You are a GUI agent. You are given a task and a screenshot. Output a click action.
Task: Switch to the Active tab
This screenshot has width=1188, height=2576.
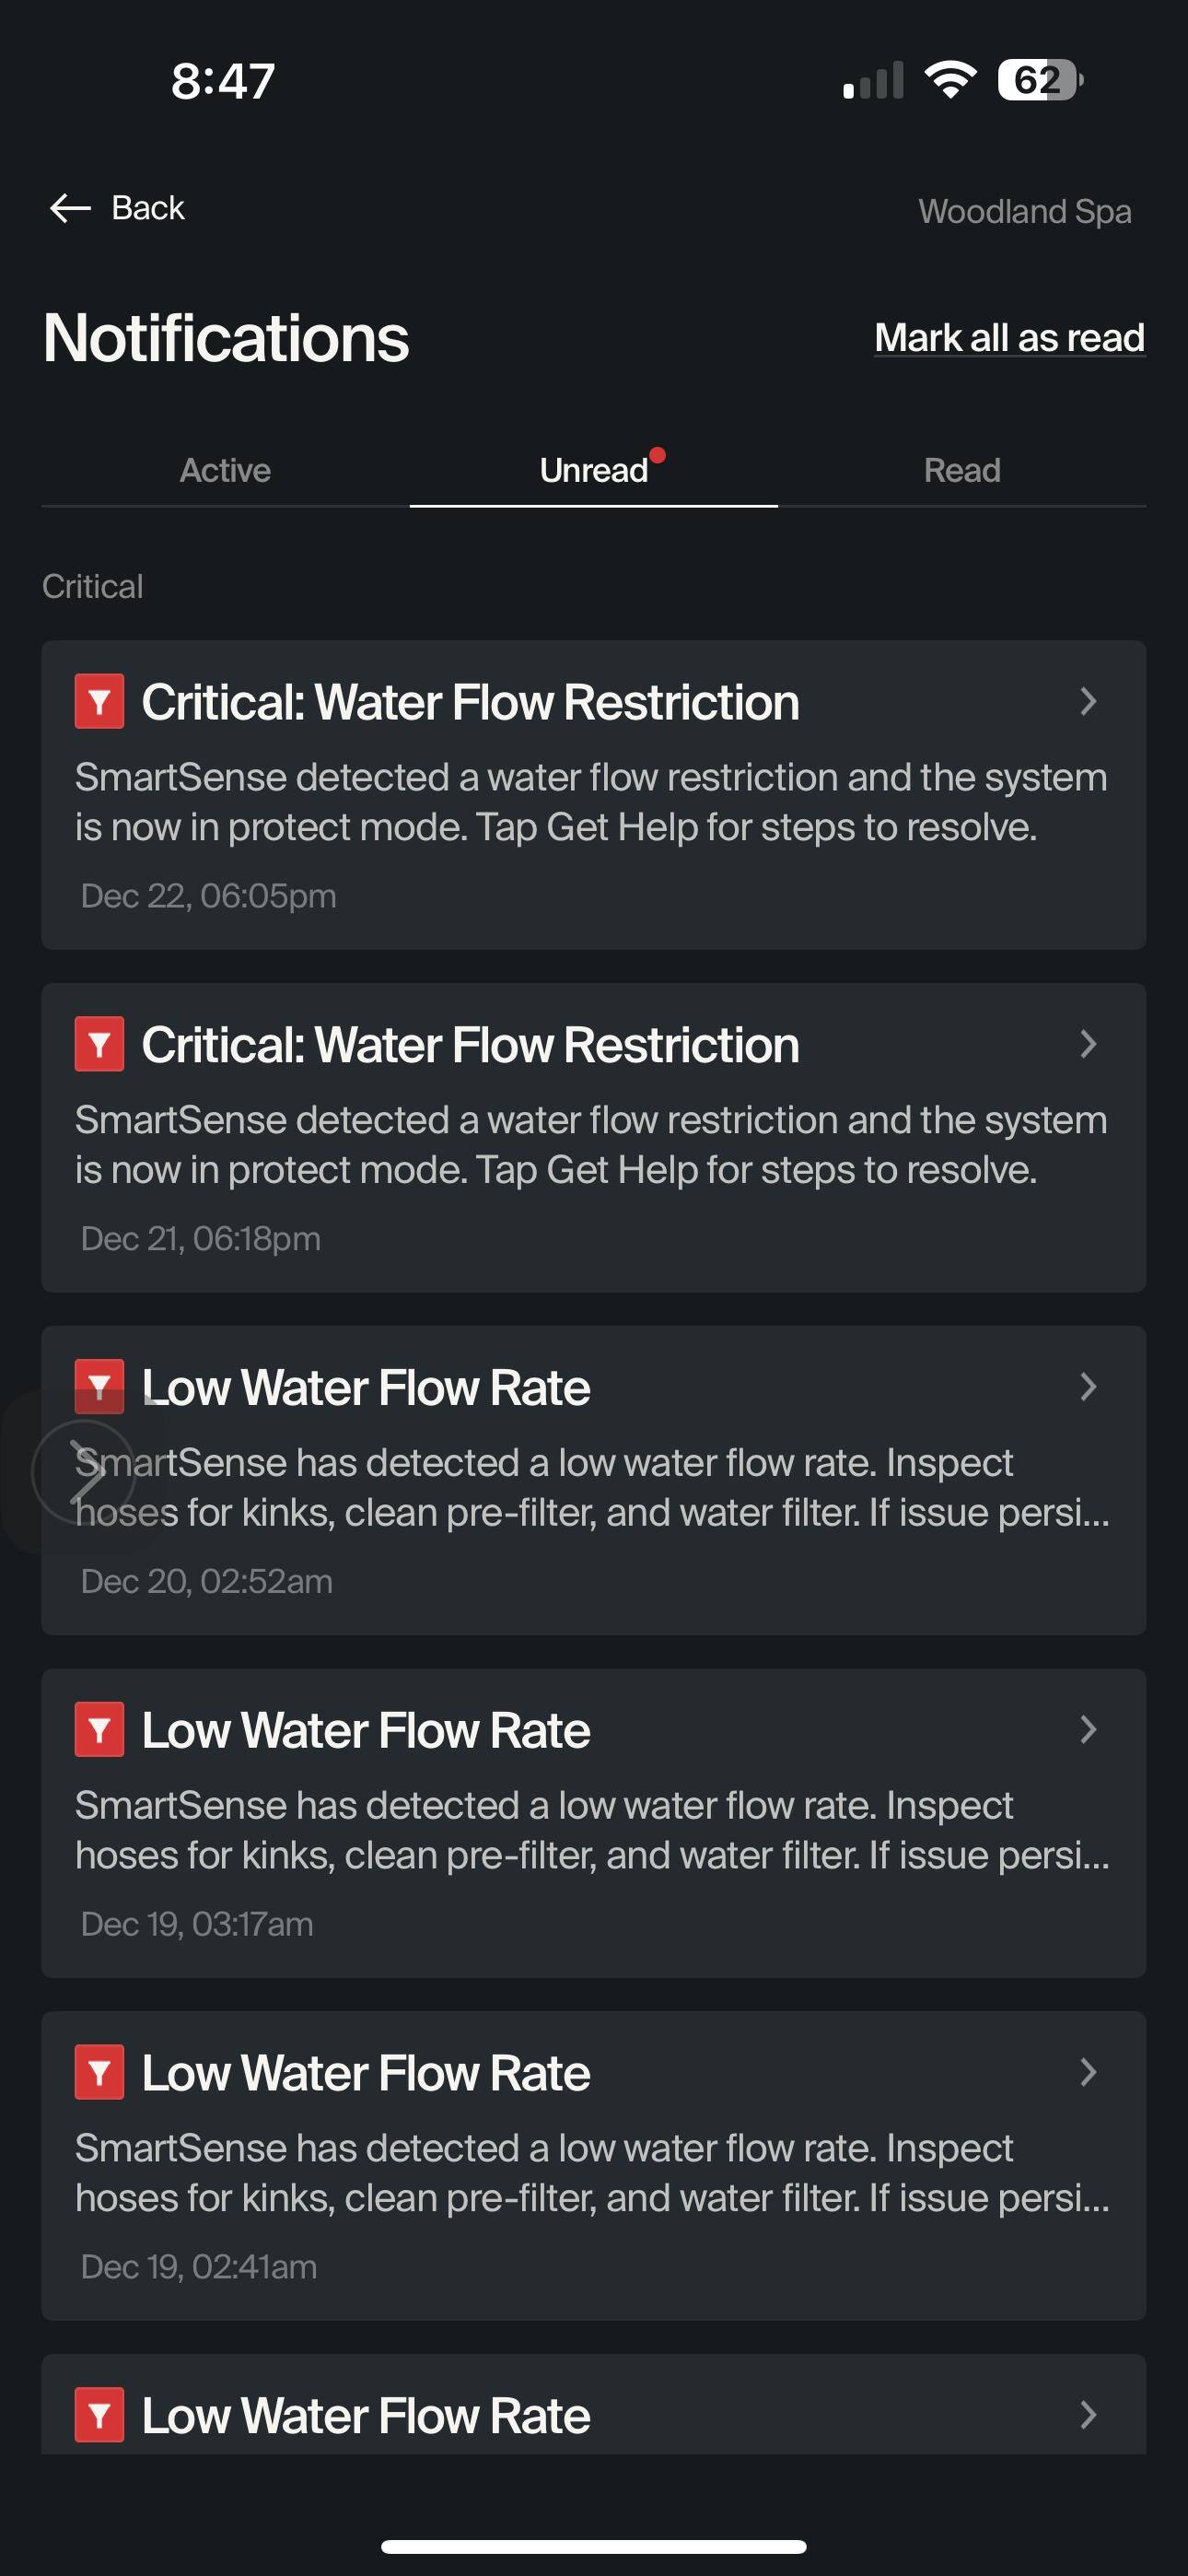pyautogui.click(x=225, y=470)
